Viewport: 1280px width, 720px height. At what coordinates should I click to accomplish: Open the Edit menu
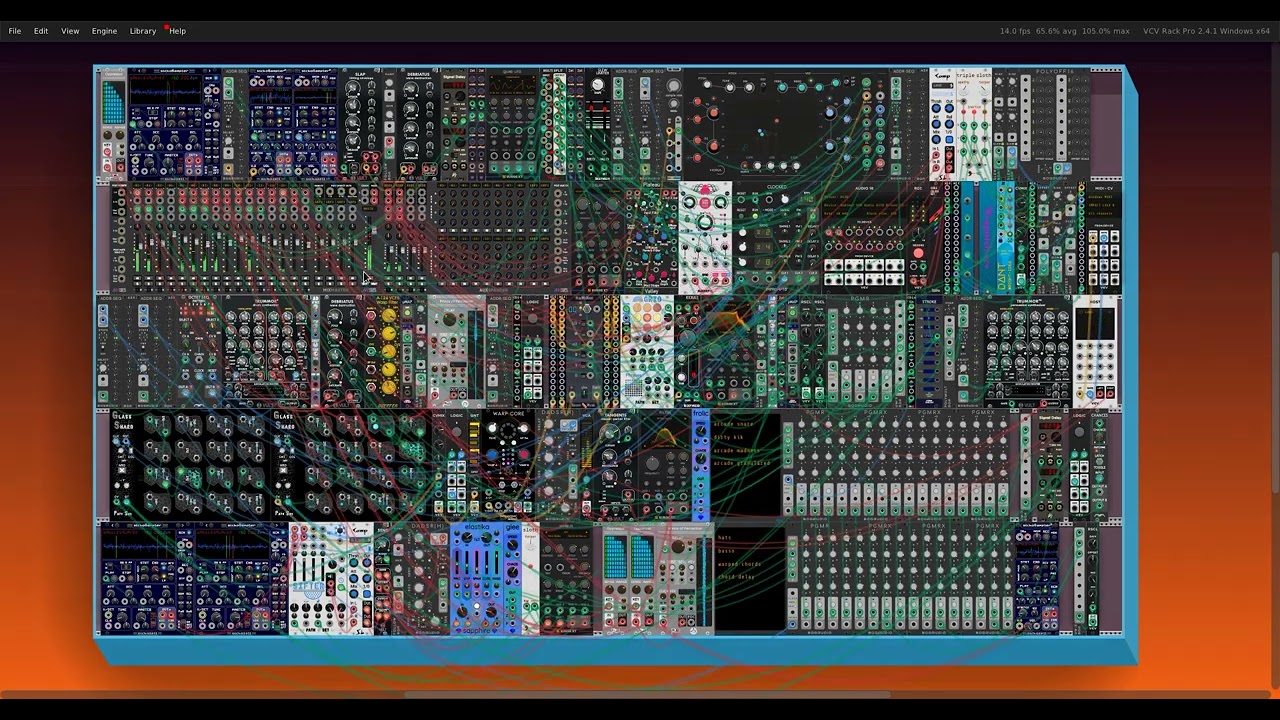pyautogui.click(x=41, y=31)
